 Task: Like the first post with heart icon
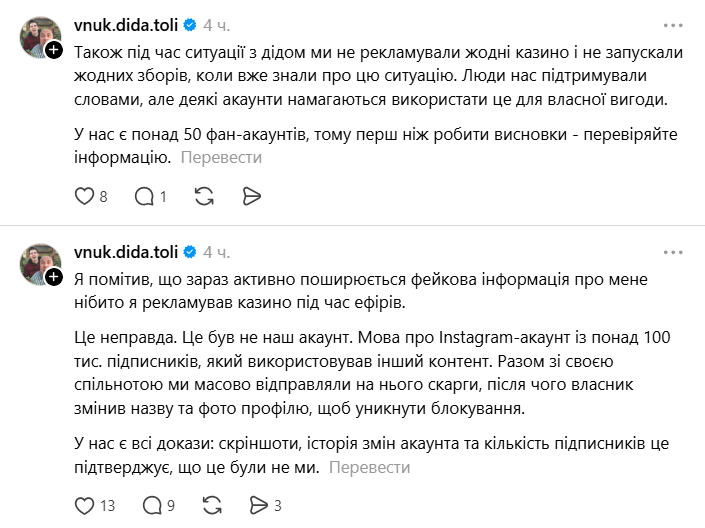pos(84,197)
